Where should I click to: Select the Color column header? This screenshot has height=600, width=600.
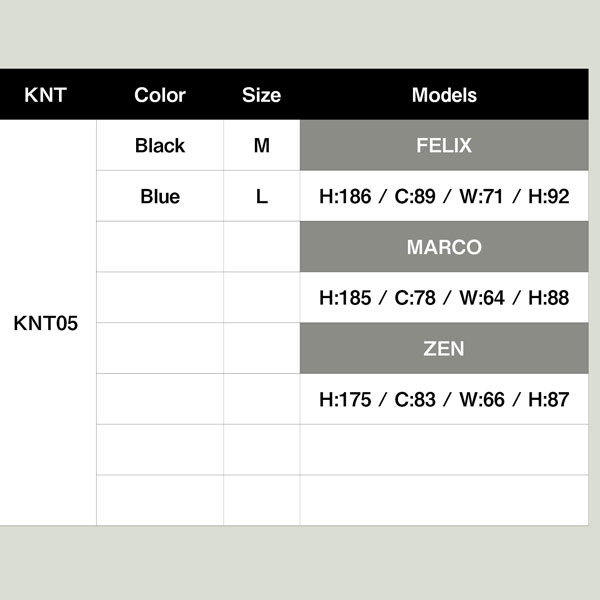tap(160, 95)
